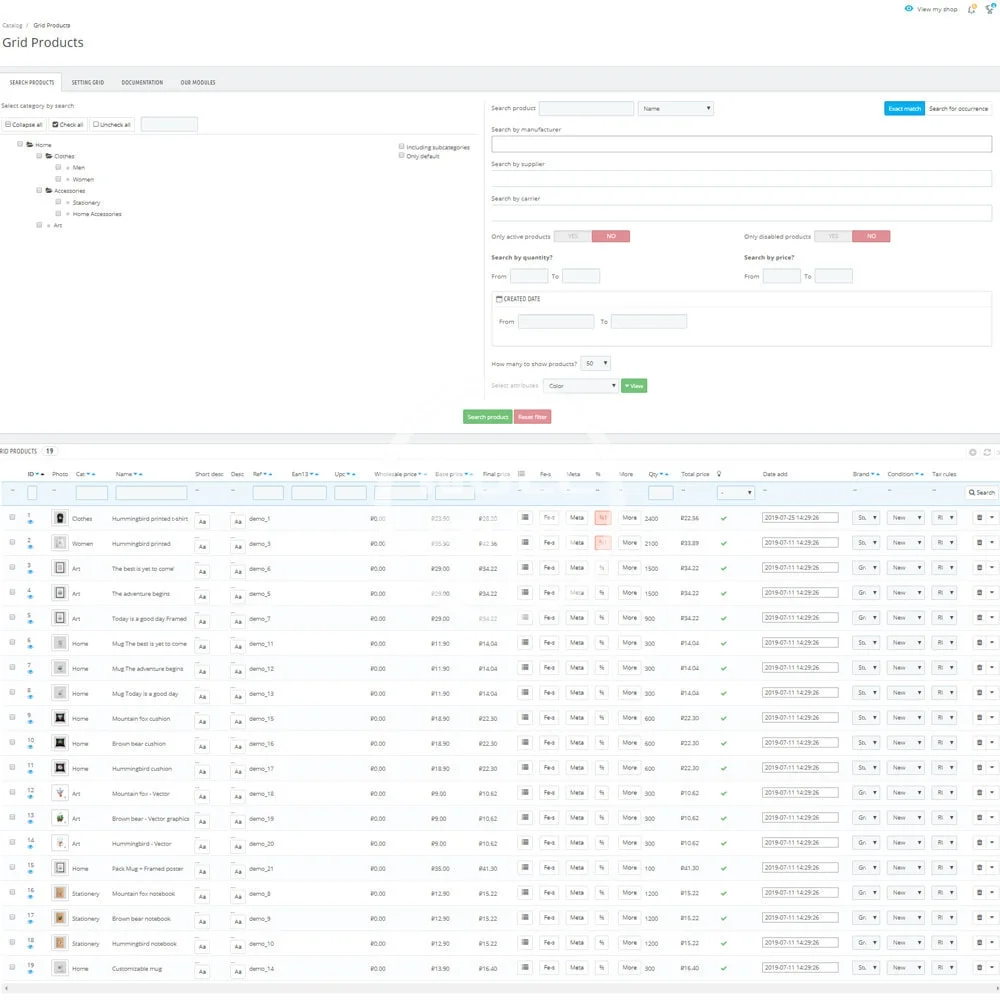Open the How many products dropdown
This screenshot has width=1000, height=1000.
point(595,364)
